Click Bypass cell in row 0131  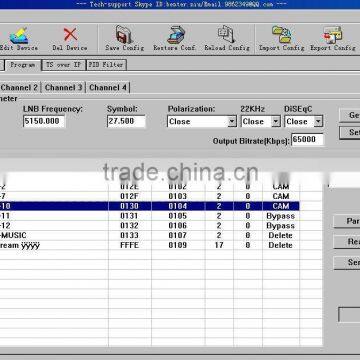click(281, 216)
